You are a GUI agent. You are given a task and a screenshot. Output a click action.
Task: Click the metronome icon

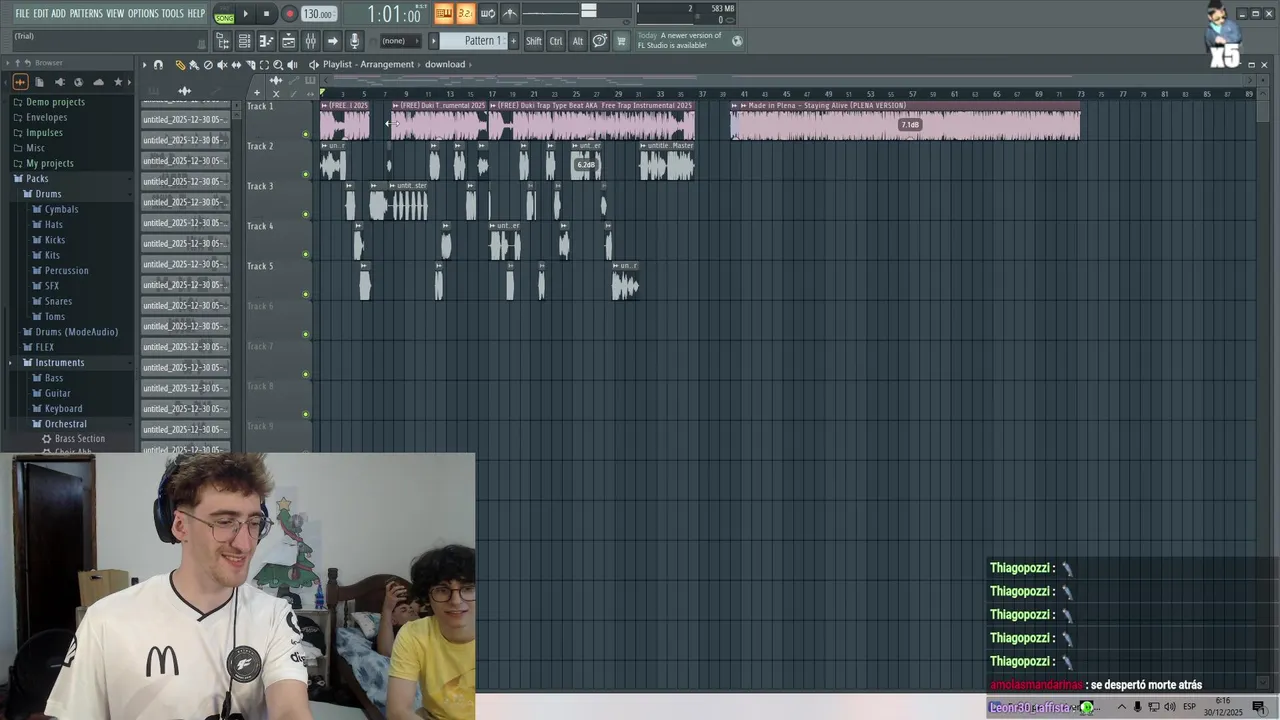coord(509,13)
